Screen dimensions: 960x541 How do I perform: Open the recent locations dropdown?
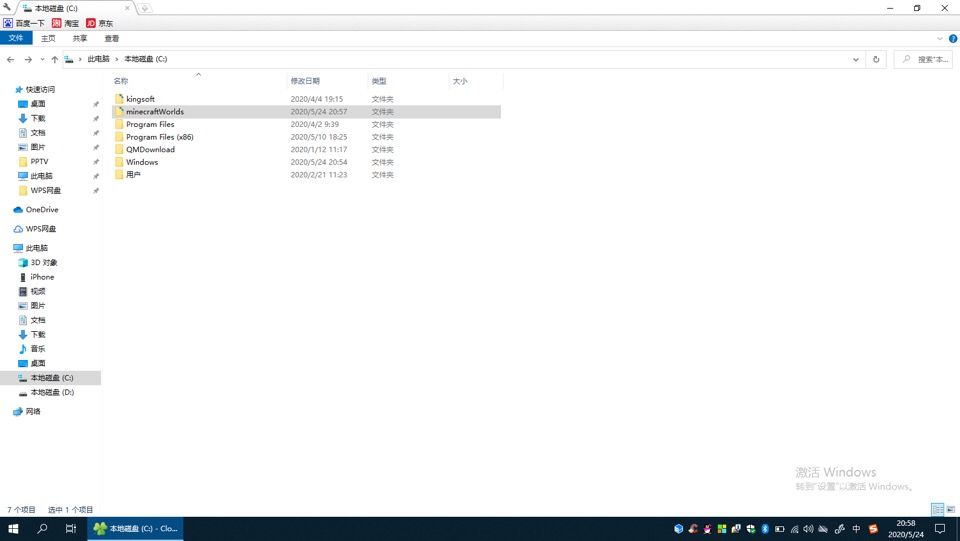click(x=42, y=59)
